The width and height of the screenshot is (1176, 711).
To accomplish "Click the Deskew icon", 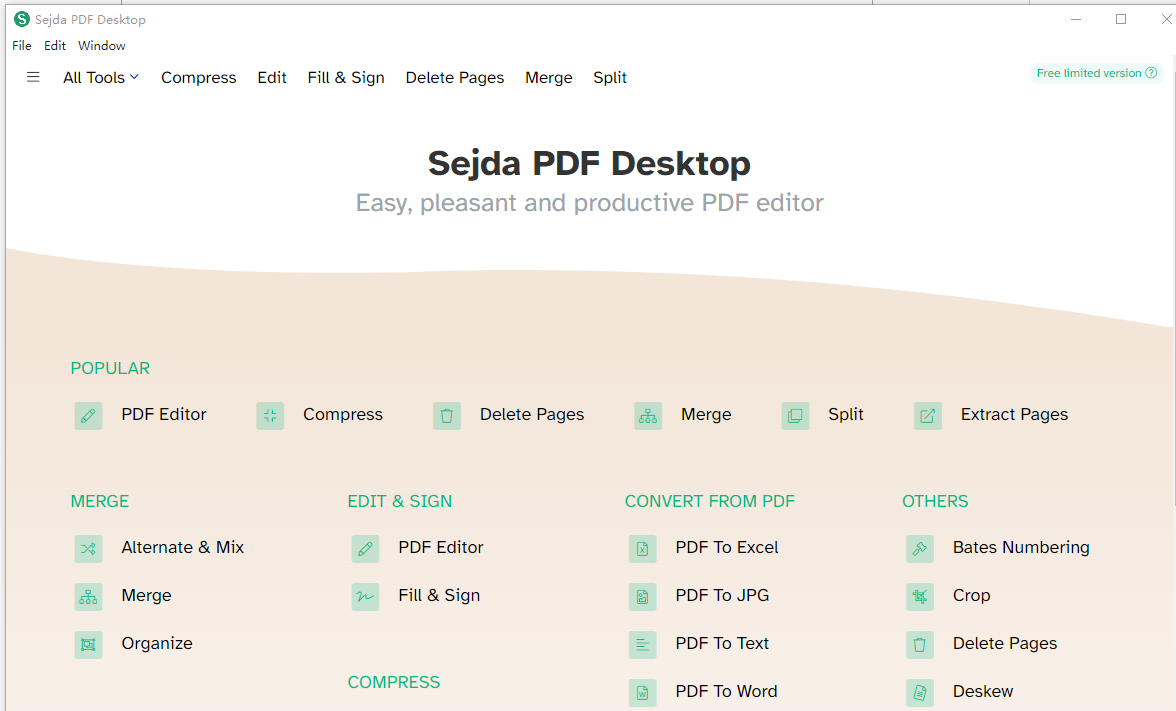I will pyautogui.click(x=920, y=693).
